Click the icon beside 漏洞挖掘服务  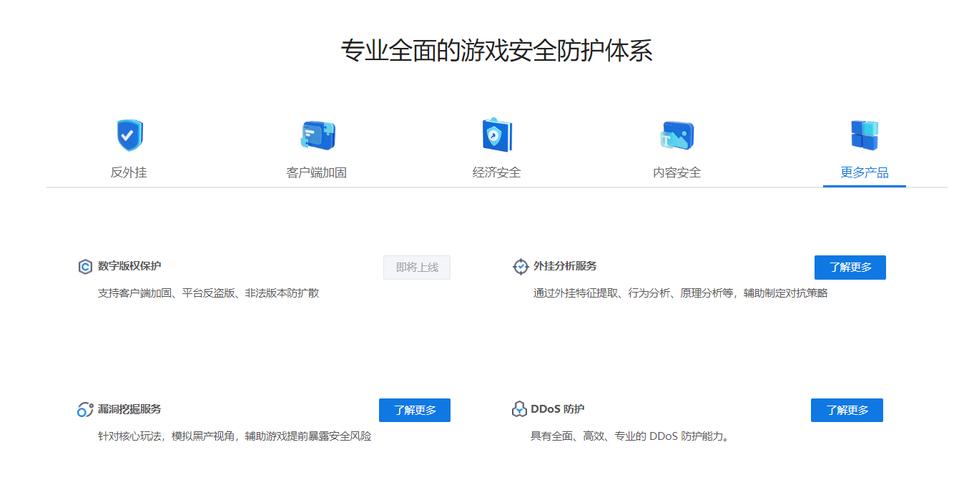click(x=85, y=410)
